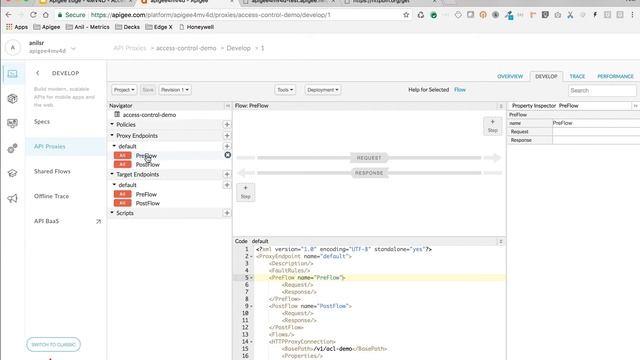Screen dimensions: 640x360
Task: Collapse the Policies section
Action: click(112, 124)
